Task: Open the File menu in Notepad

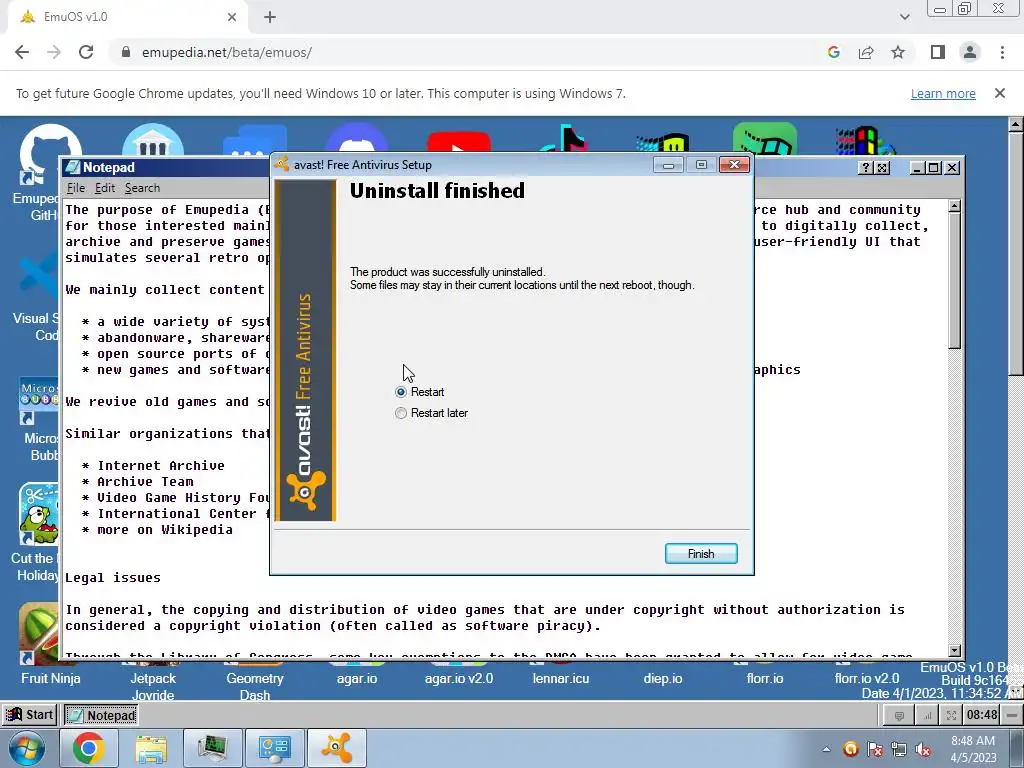Action: pyautogui.click(x=76, y=188)
